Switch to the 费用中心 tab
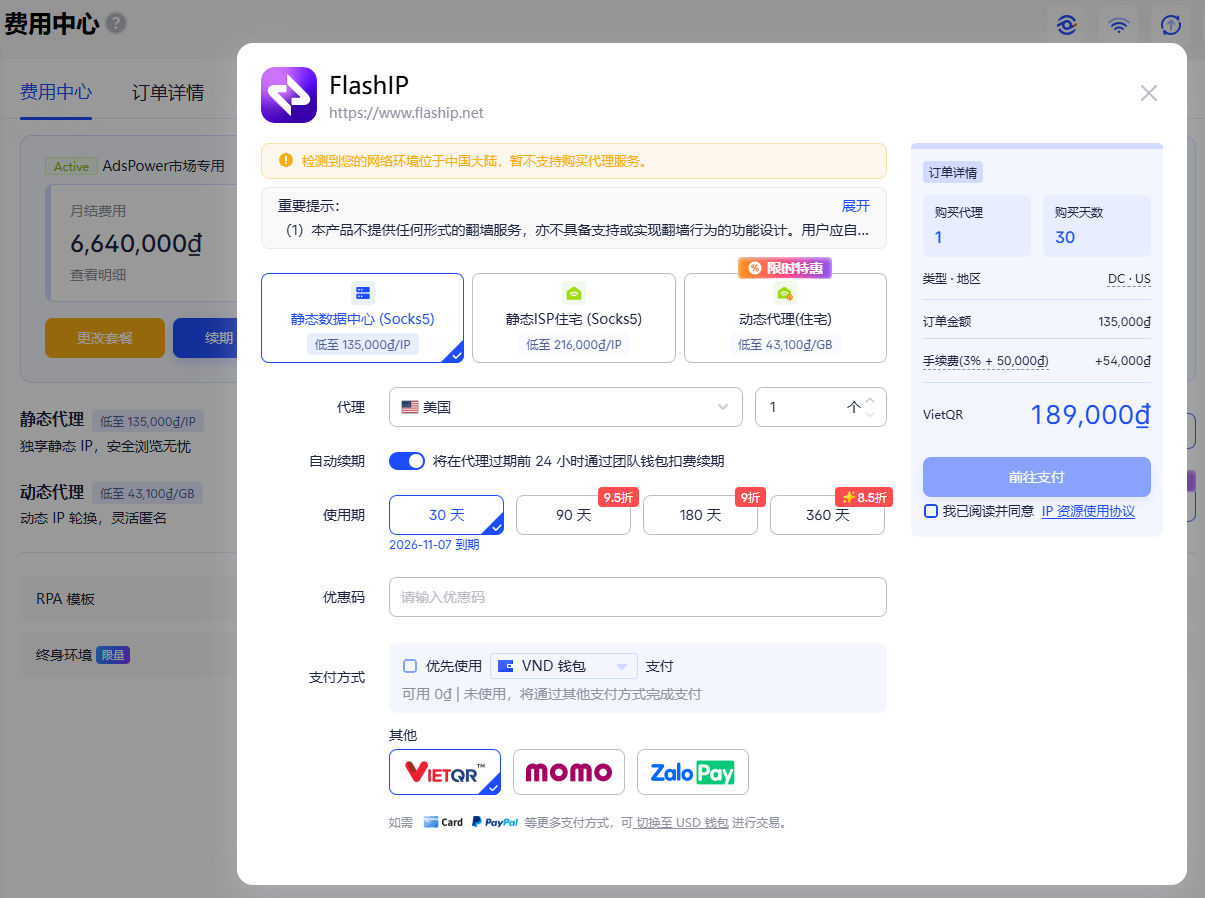Viewport: 1205px width, 898px height. point(56,92)
